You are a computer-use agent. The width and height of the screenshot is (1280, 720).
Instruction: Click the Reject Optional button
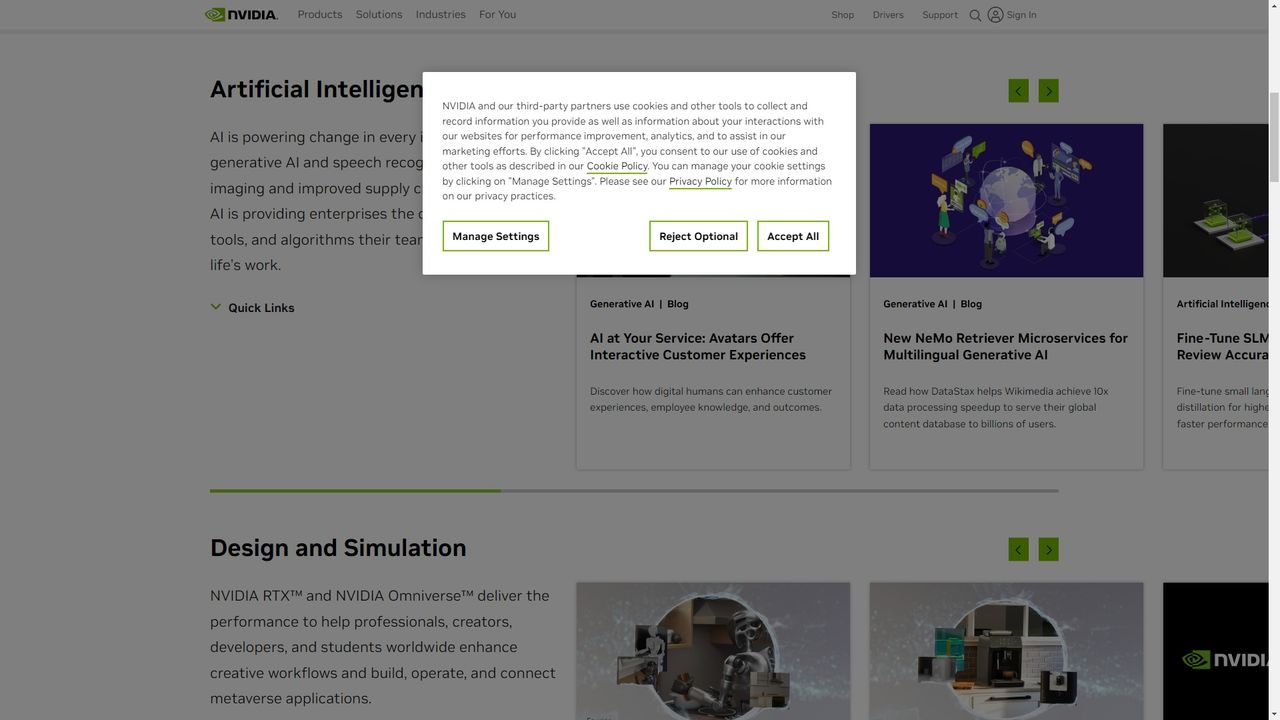[698, 236]
